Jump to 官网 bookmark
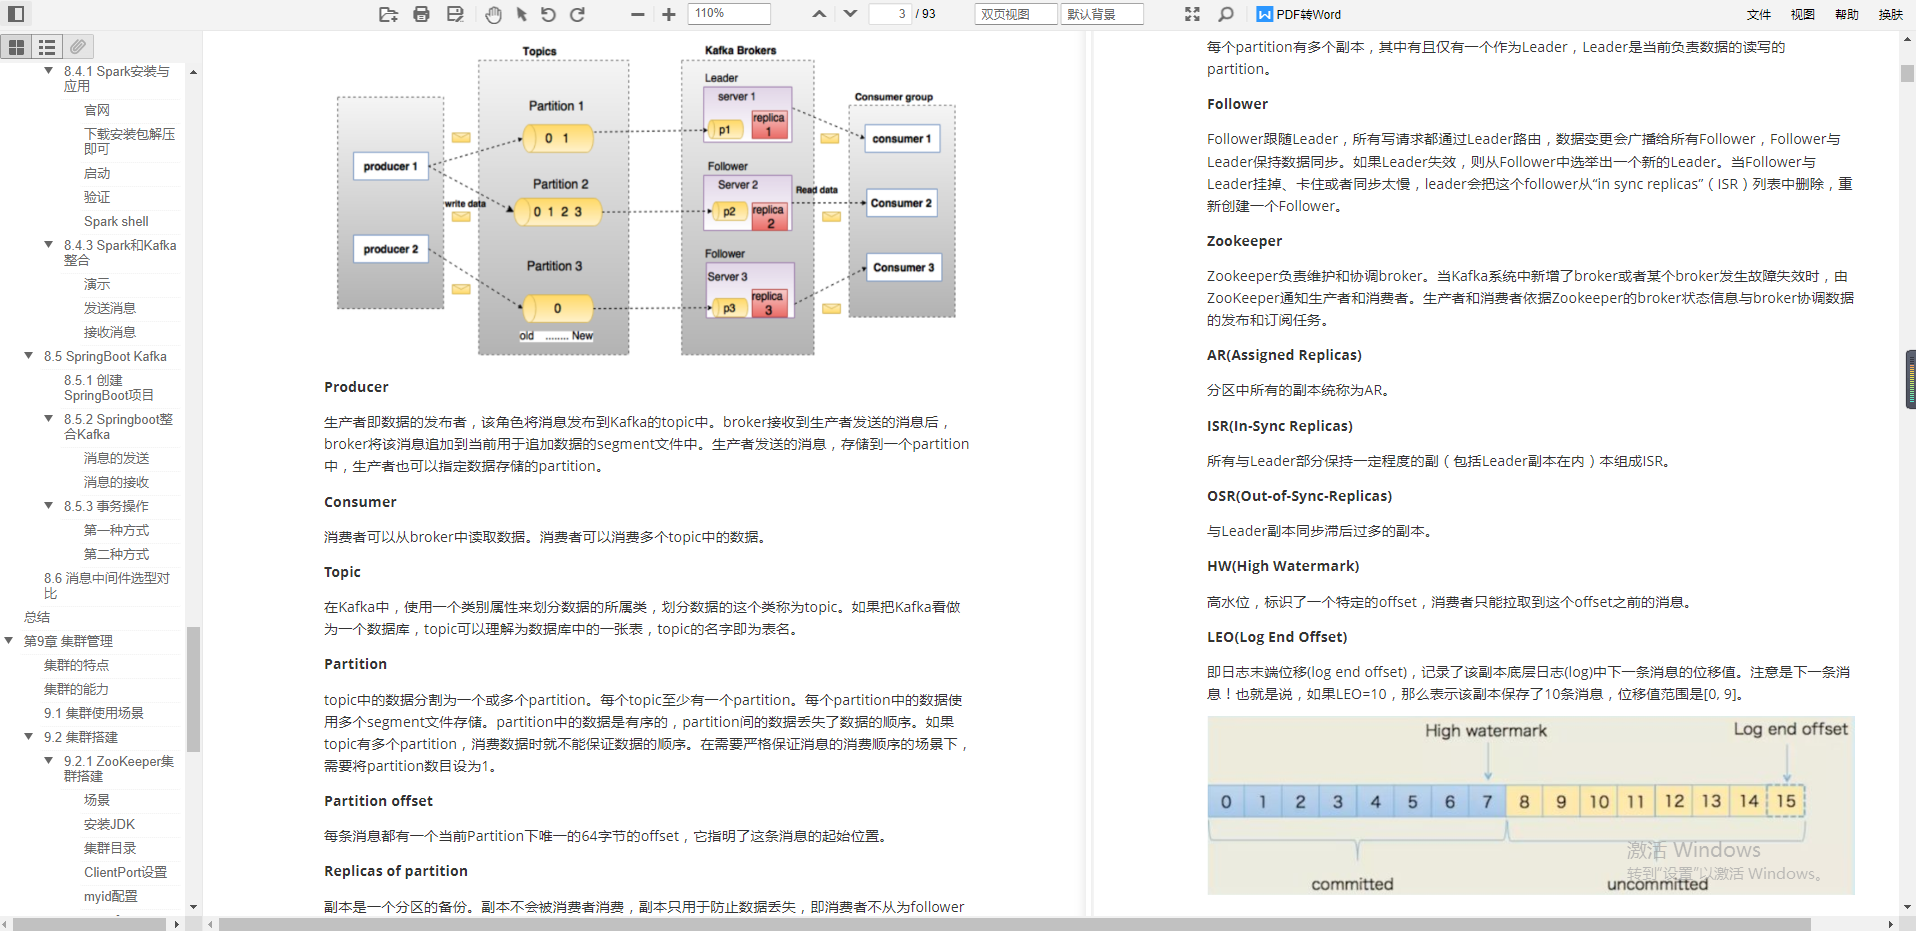Viewport: 1916px width, 931px height. tap(97, 110)
